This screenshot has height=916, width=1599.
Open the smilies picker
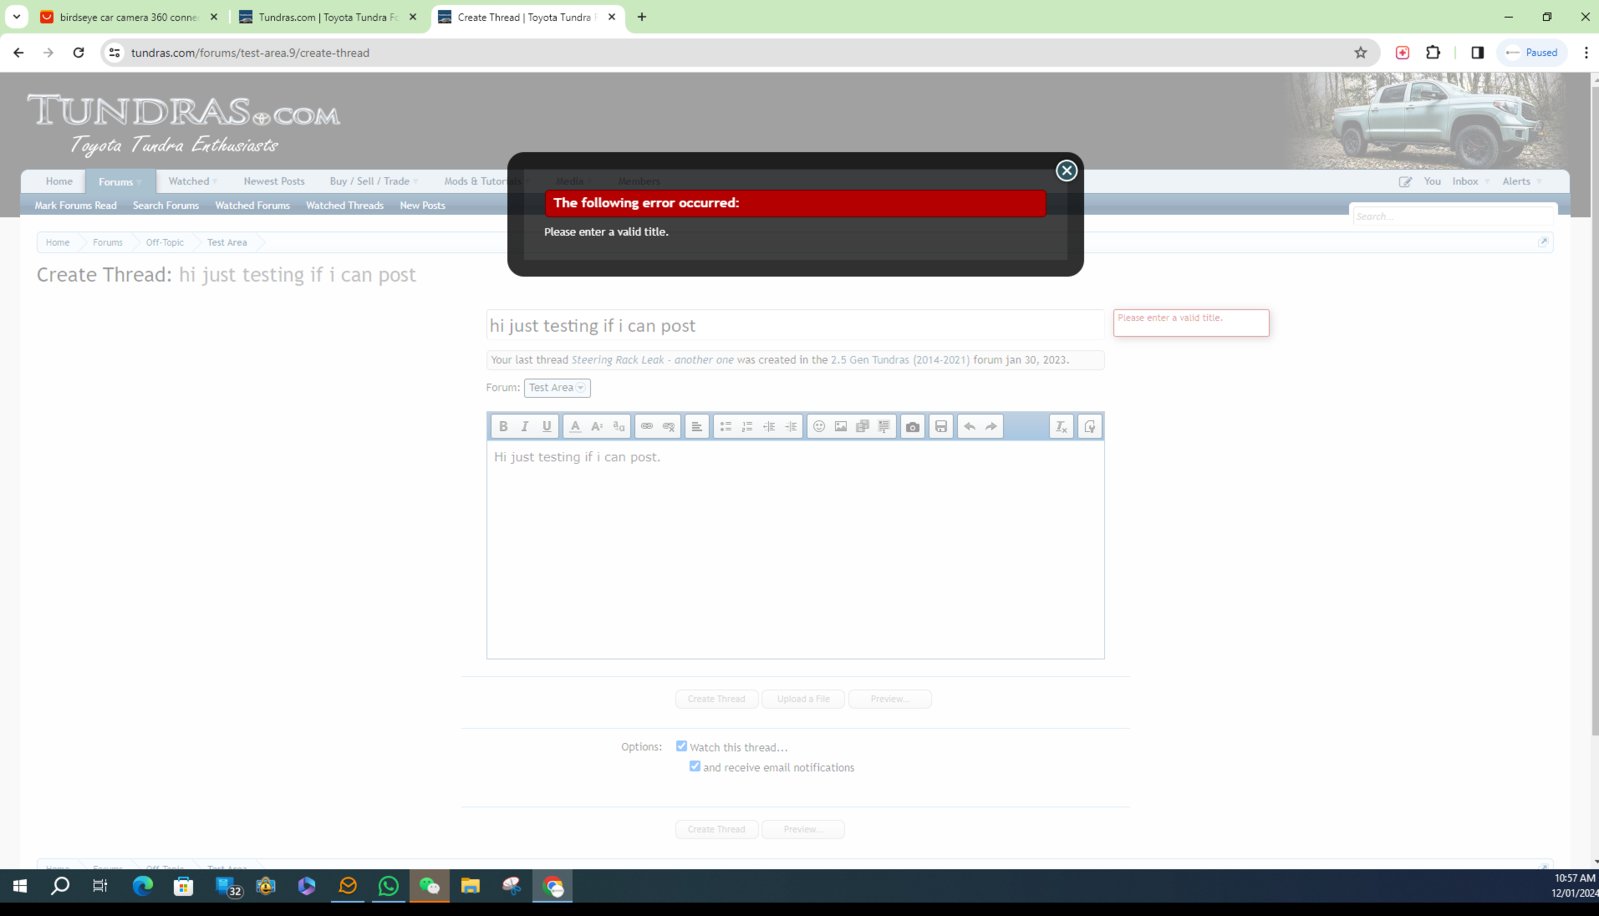(x=819, y=427)
